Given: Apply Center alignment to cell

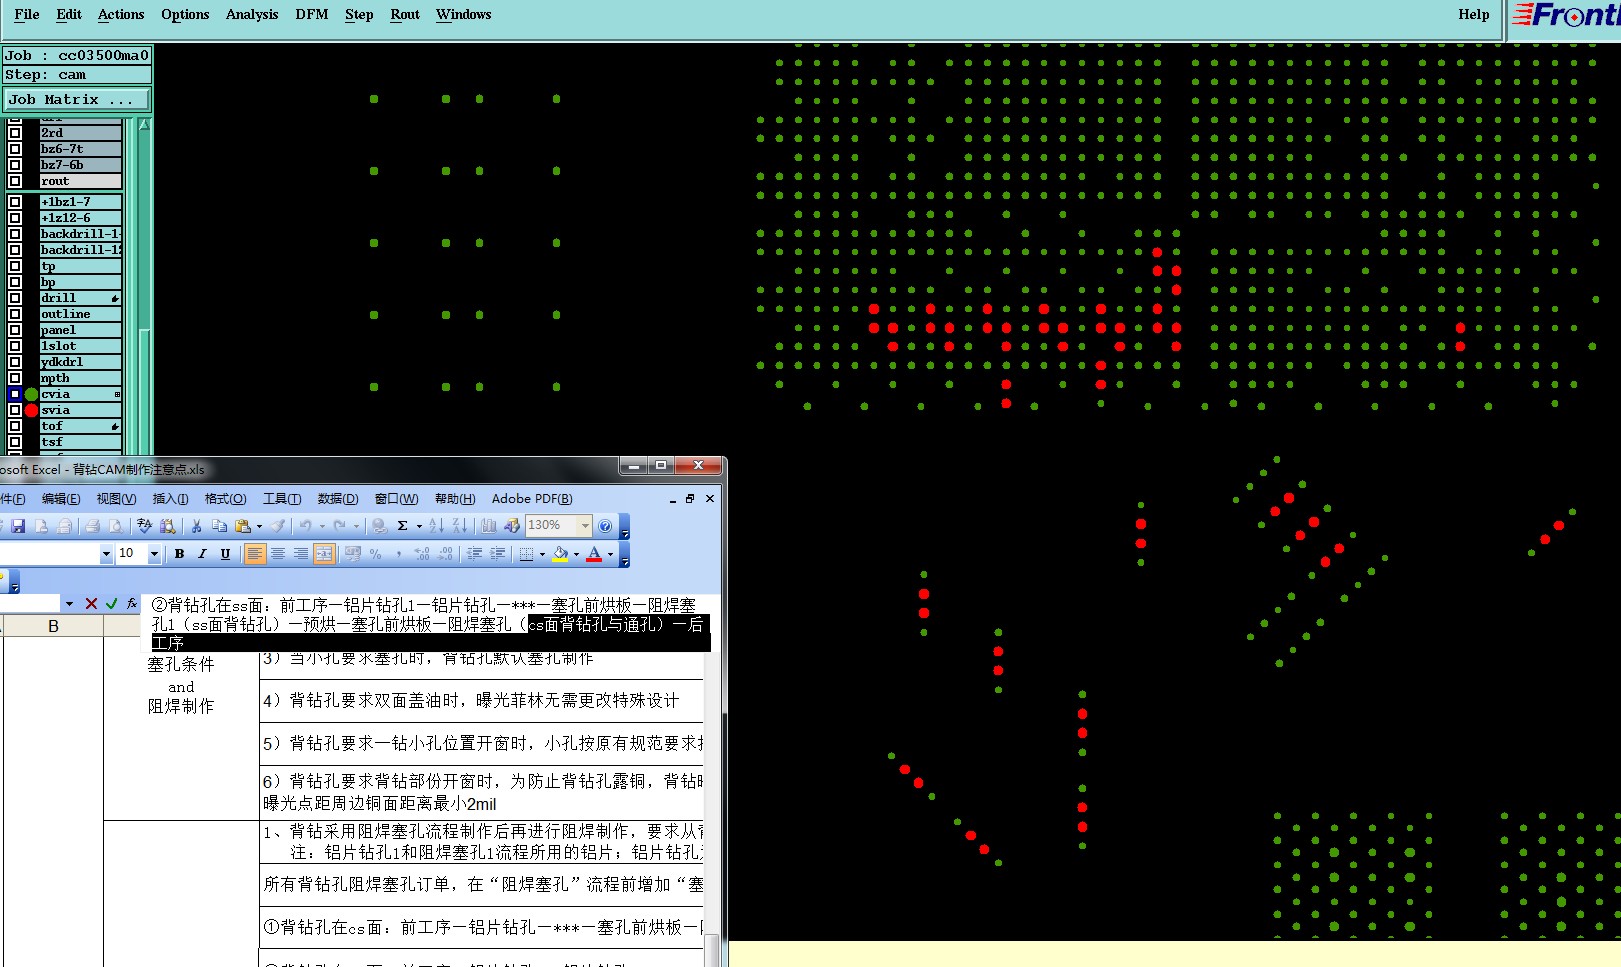Looking at the screenshot, I should point(278,554).
